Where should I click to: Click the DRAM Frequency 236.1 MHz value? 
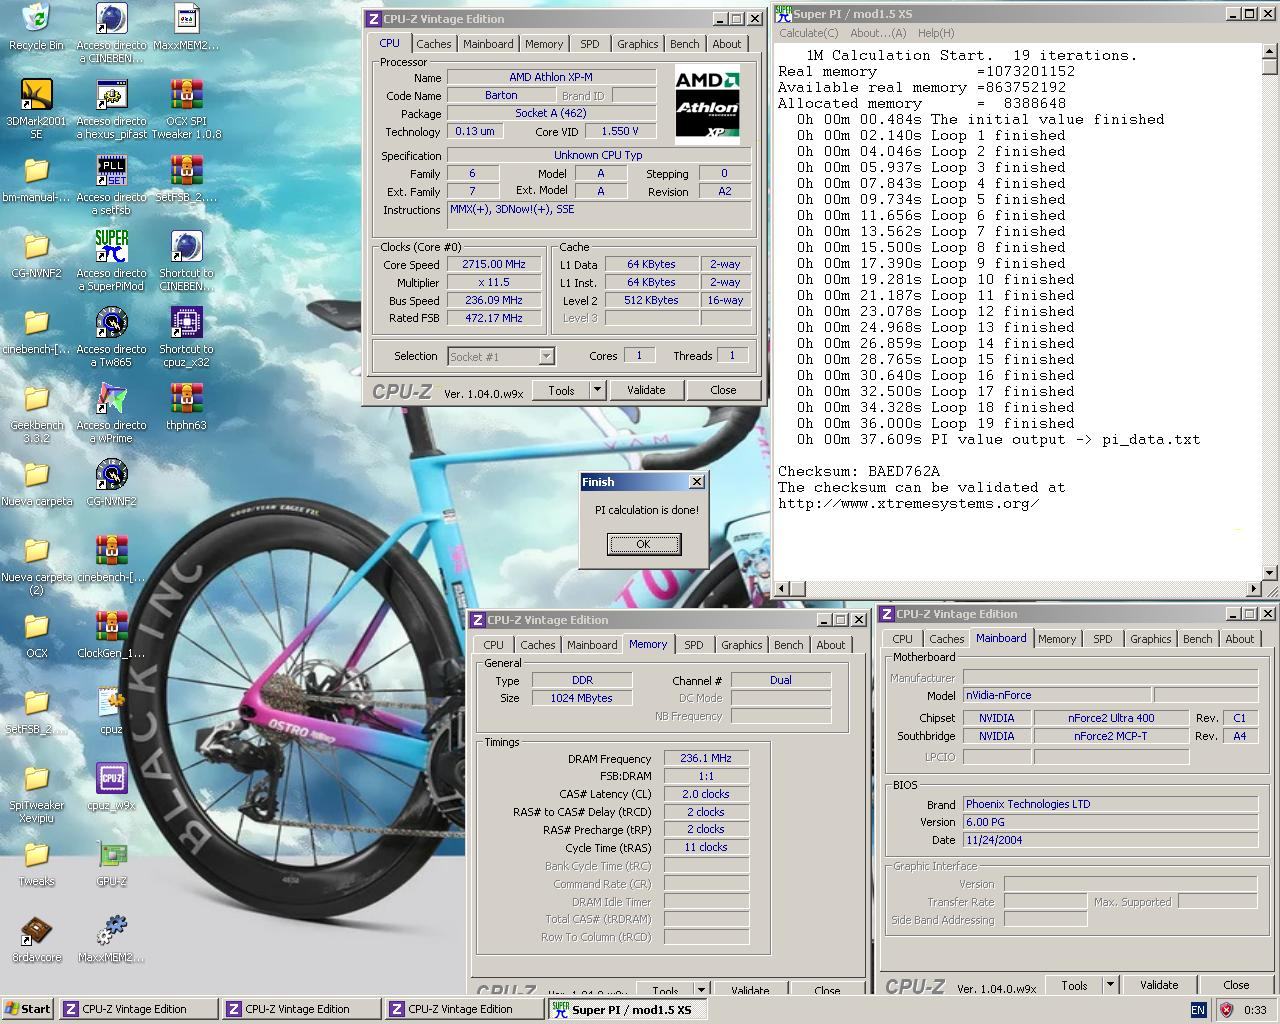pos(706,759)
